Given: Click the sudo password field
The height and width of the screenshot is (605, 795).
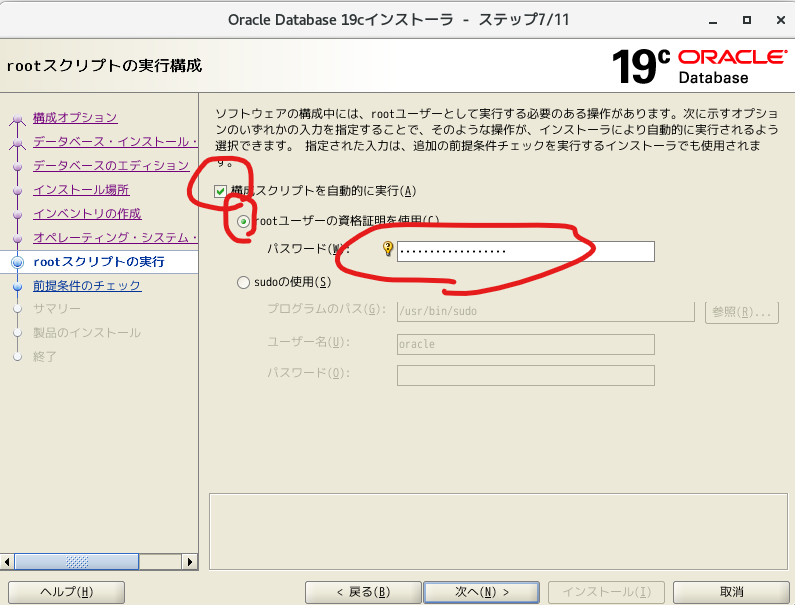Looking at the screenshot, I should click(x=526, y=375).
